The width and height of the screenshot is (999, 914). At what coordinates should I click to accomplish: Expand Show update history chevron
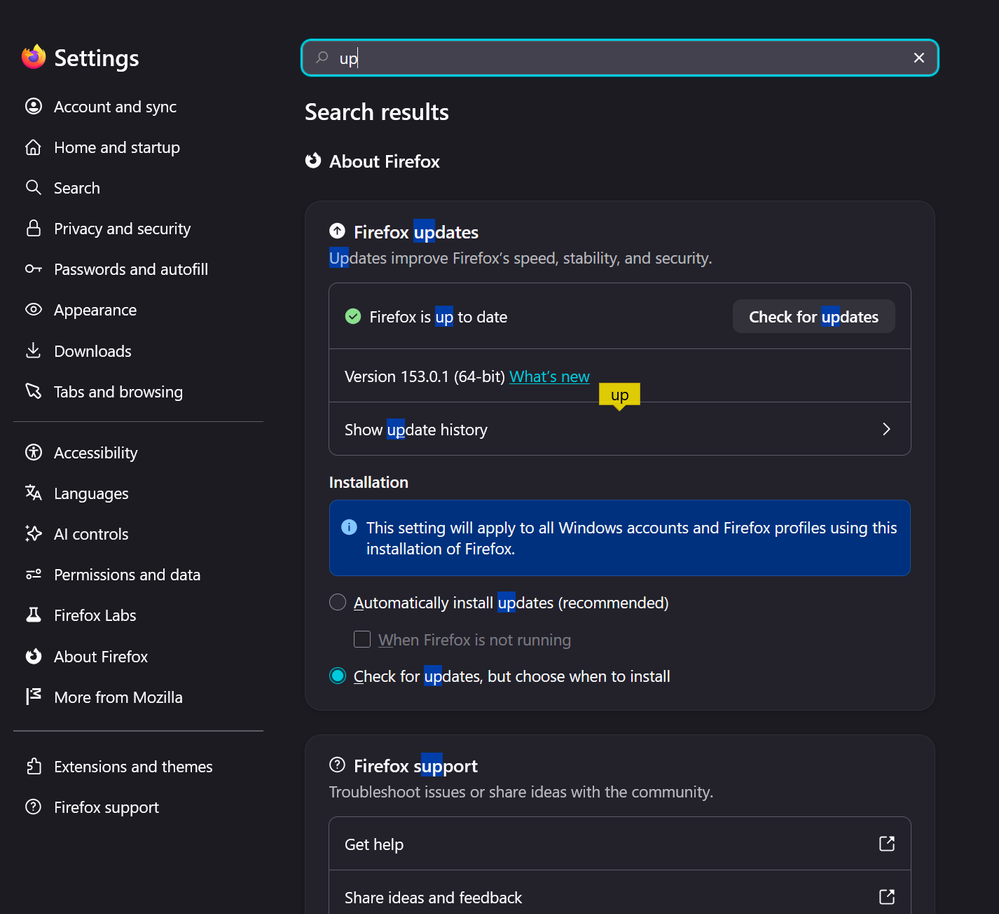coord(886,429)
